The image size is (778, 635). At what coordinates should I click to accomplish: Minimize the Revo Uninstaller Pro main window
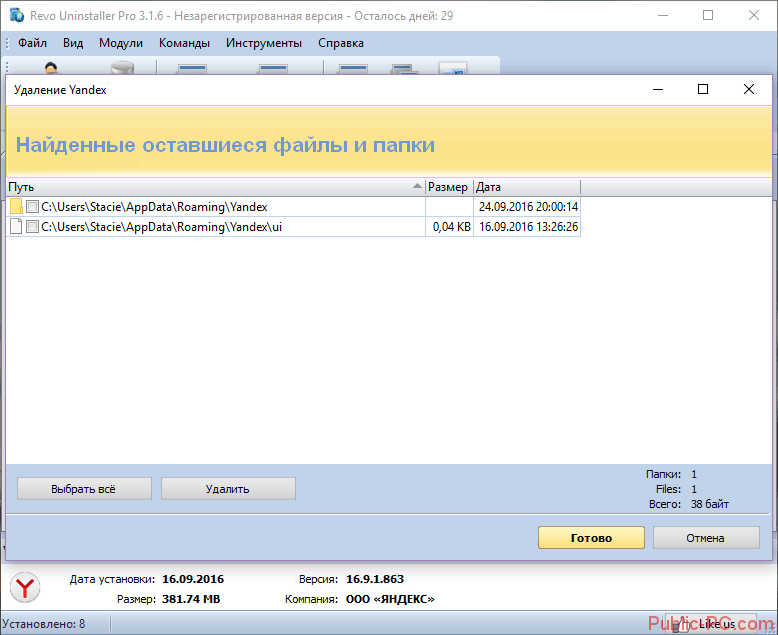pyautogui.click(x=663, y=15)
